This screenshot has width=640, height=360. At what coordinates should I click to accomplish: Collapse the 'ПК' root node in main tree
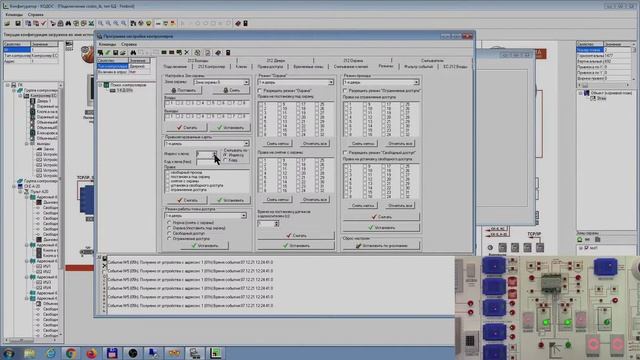click(x=7, y=85)
